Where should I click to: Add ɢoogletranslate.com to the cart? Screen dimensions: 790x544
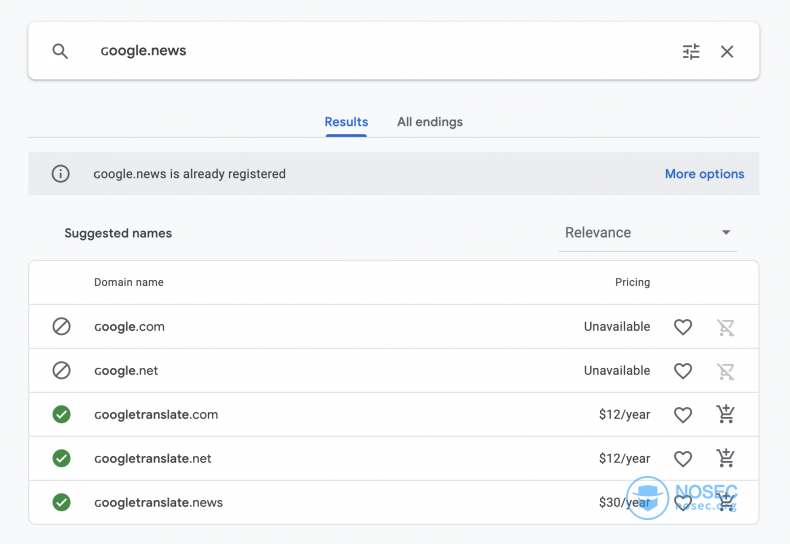pos(726,414)
